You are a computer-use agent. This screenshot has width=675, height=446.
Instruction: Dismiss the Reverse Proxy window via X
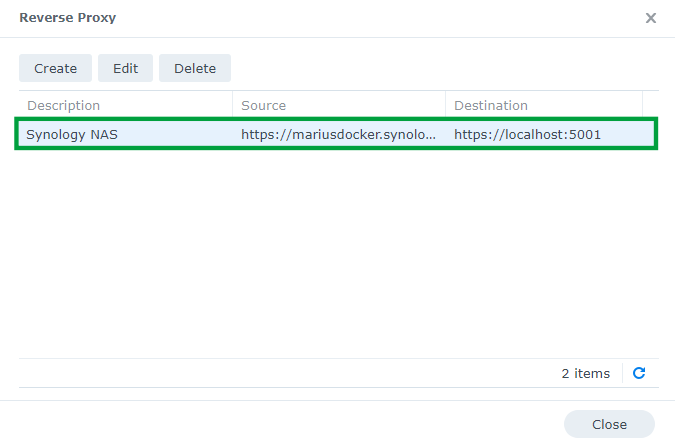(650, 18)
